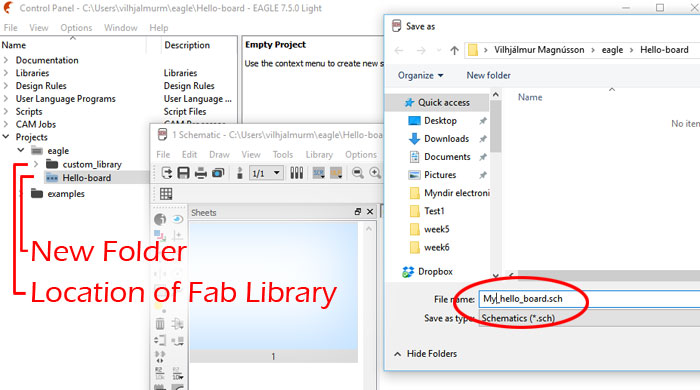Click the navigation pane scrollbar down arrow

pyautogui.click(x=496, y=276)
